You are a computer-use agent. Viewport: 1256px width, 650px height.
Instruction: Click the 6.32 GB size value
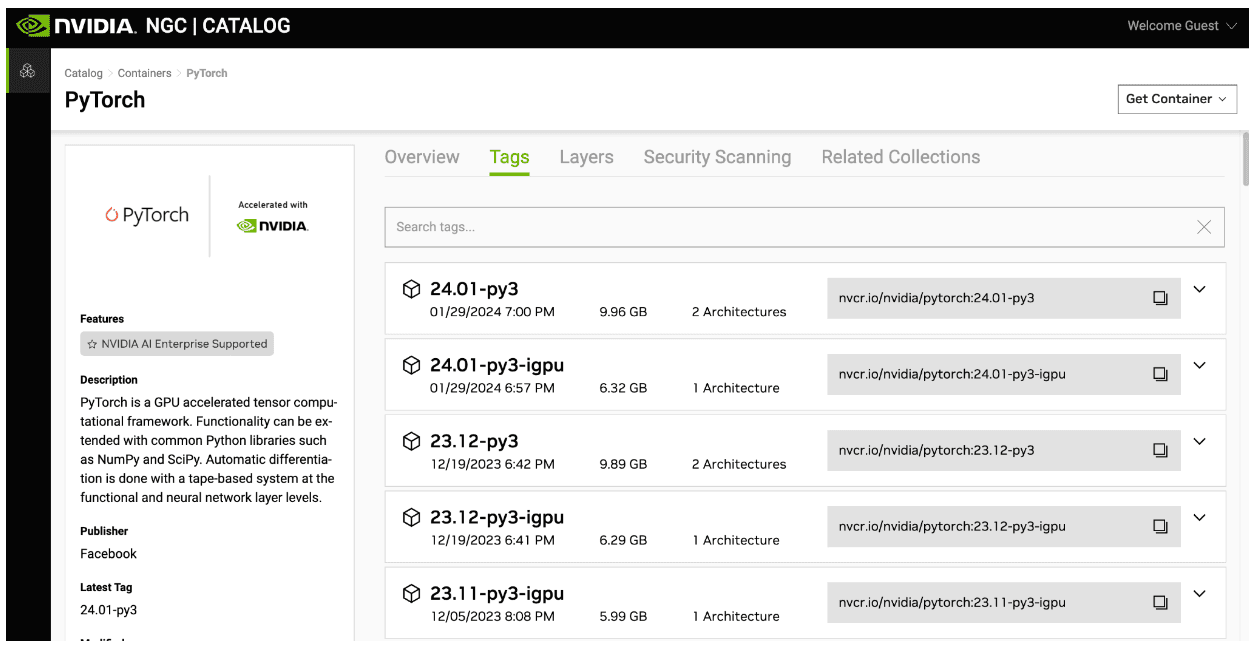[x=623, y=388]
